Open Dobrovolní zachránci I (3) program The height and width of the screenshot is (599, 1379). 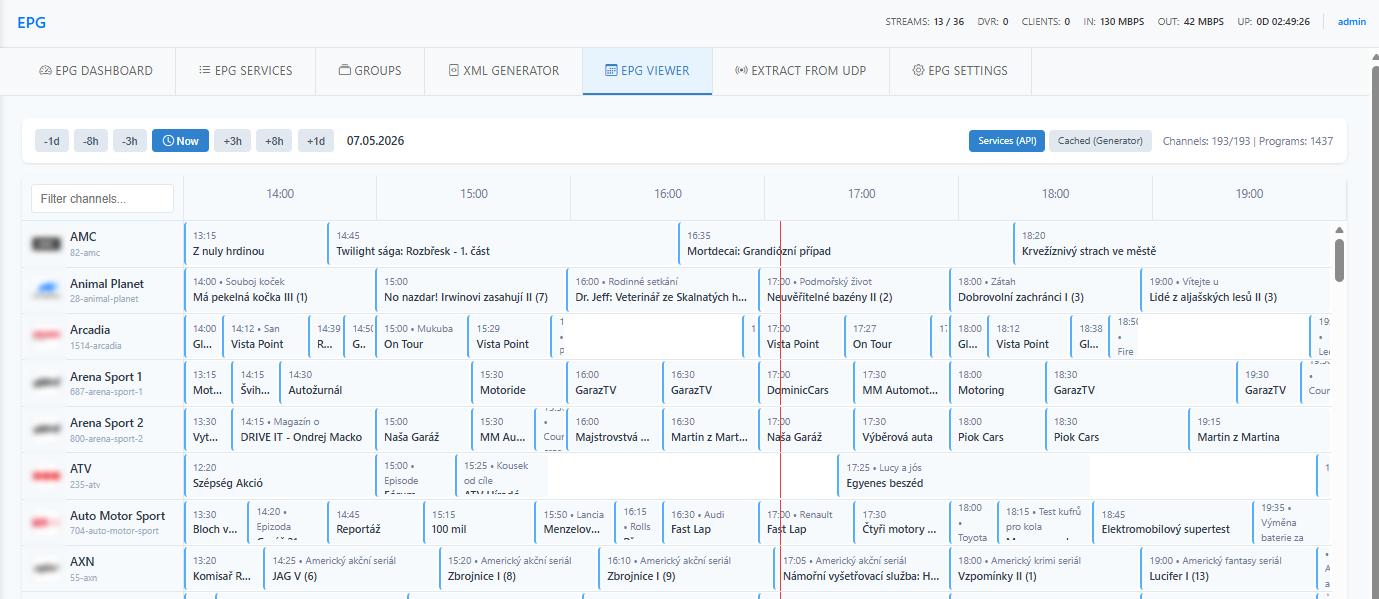1044,290
